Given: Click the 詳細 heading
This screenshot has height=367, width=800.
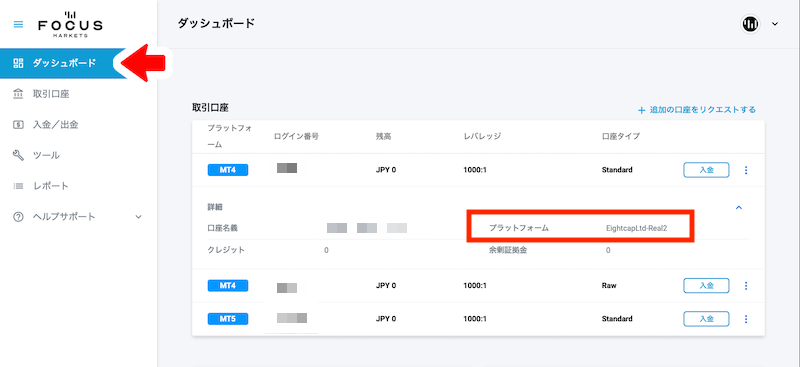Looking at the screenshot, I should coord(215,207).
